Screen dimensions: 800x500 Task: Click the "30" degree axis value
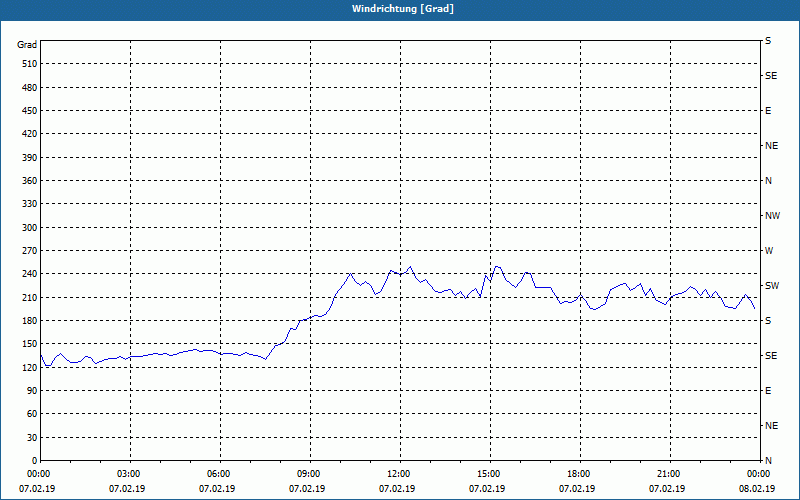tap(32, 438)
